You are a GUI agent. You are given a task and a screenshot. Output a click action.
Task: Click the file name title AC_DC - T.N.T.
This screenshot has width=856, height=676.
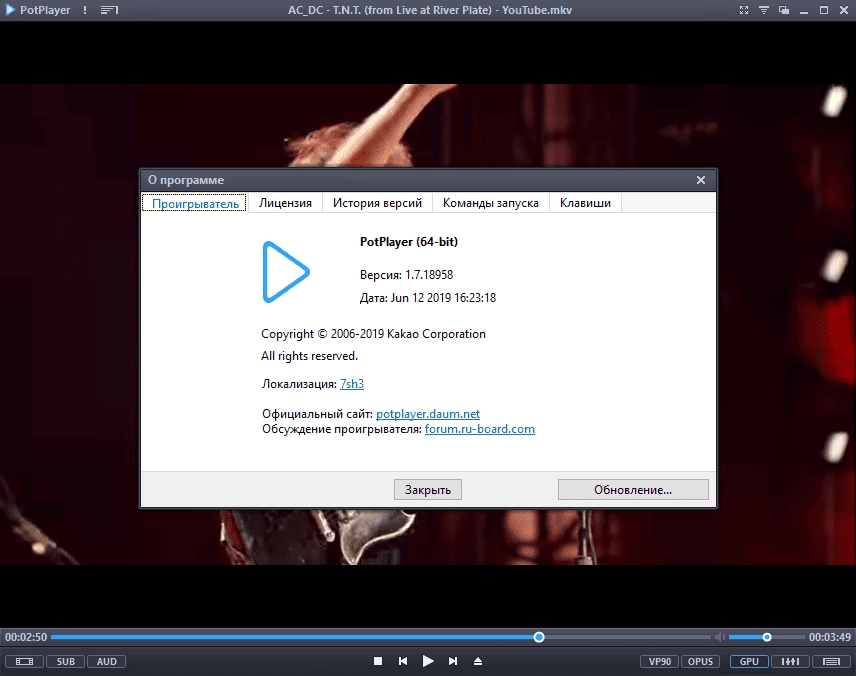[430, 10]
